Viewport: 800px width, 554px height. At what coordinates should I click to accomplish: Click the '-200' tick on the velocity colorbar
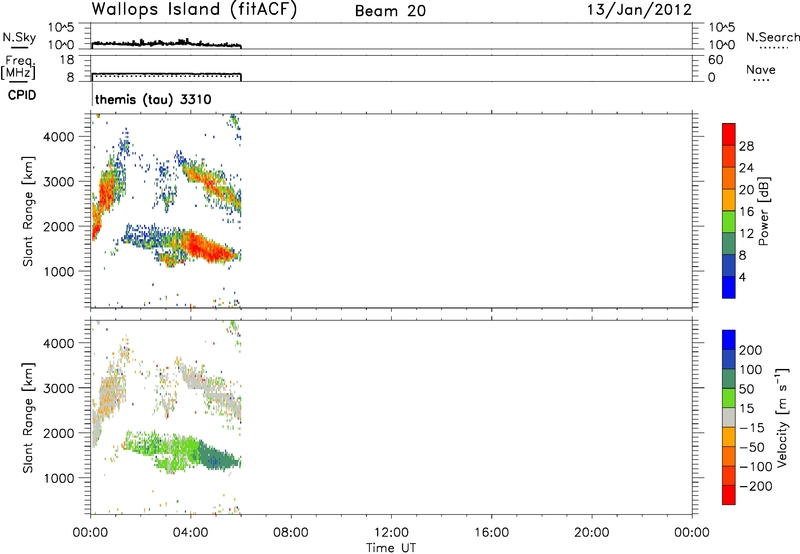click(x=756, y=486)
